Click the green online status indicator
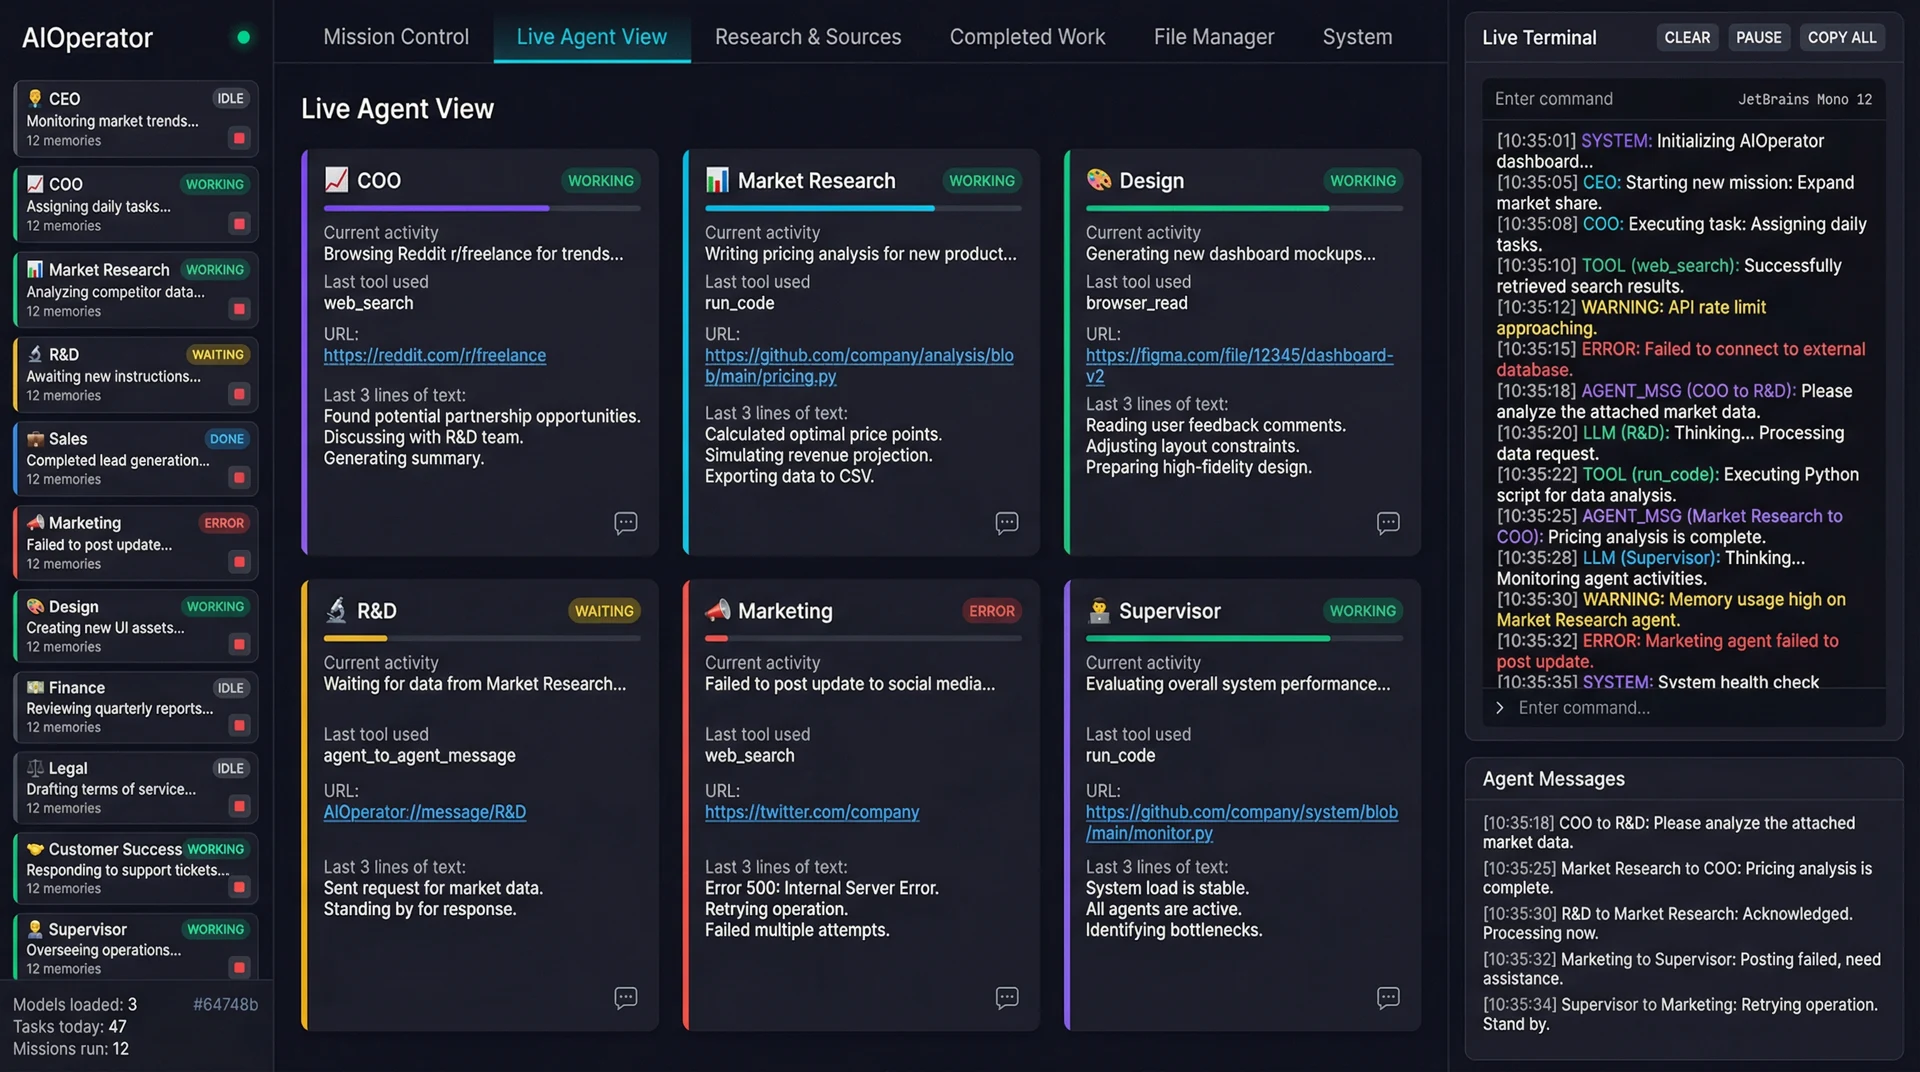Screen dimensions: 1920x1072 pos(243,38)
